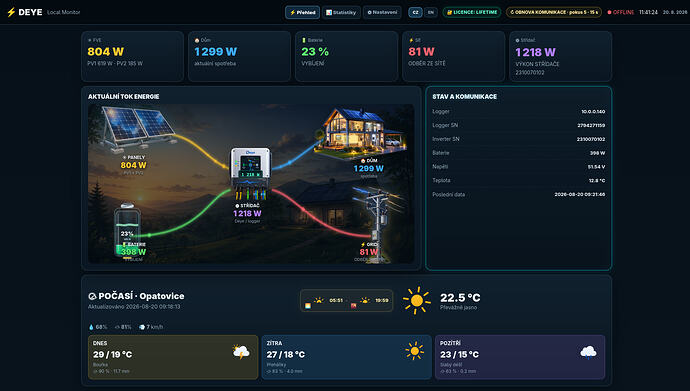Screen dimensions: 690x391
Task: Click the Stav a komunikace heading
Action: click(x=464, y=97)
